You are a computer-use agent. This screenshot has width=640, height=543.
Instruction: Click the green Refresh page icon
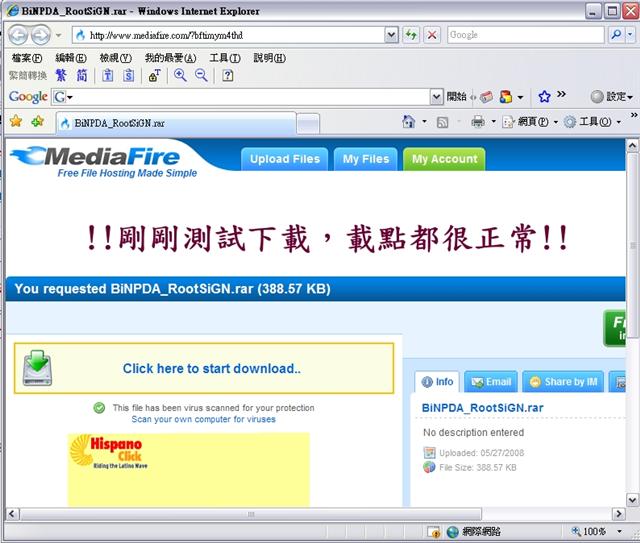pos(411,35)
